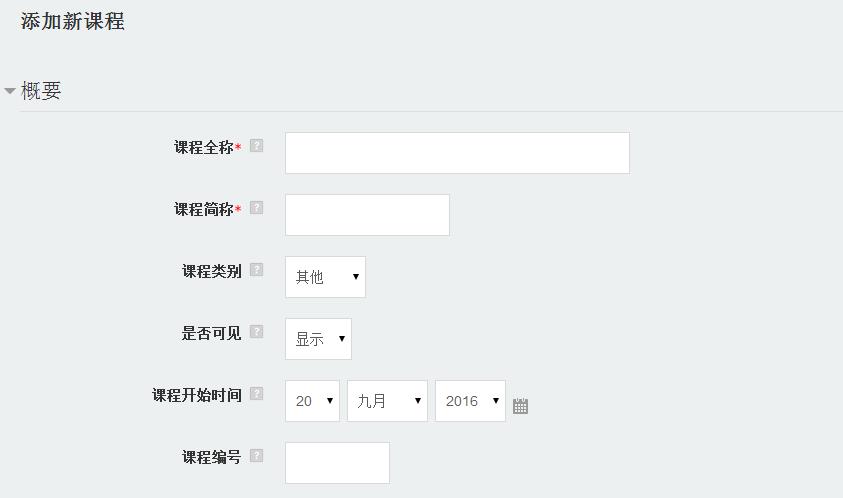This screenshot has height=498, width=843.
Task: Click help icon next to 课程简称
Action: click(x=256, y=208)
